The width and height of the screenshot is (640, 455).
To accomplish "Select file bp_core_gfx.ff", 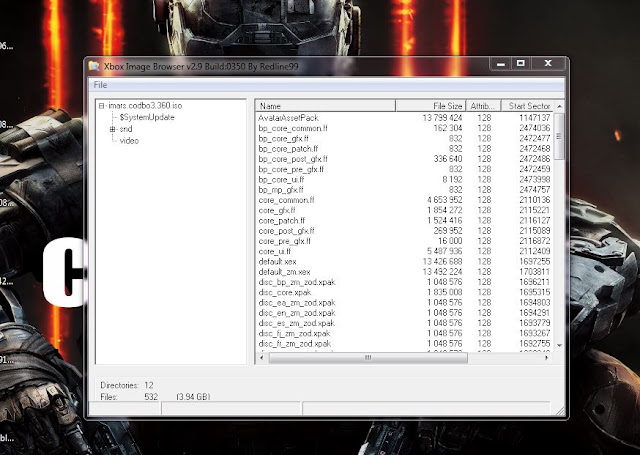I will tap(284, 138).
